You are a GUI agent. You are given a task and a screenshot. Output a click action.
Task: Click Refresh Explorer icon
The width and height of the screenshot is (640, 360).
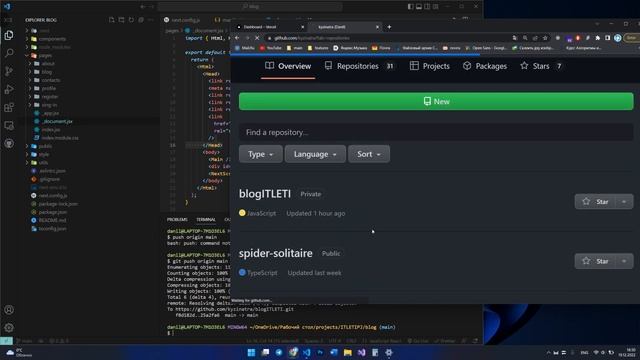coord(131,20)
